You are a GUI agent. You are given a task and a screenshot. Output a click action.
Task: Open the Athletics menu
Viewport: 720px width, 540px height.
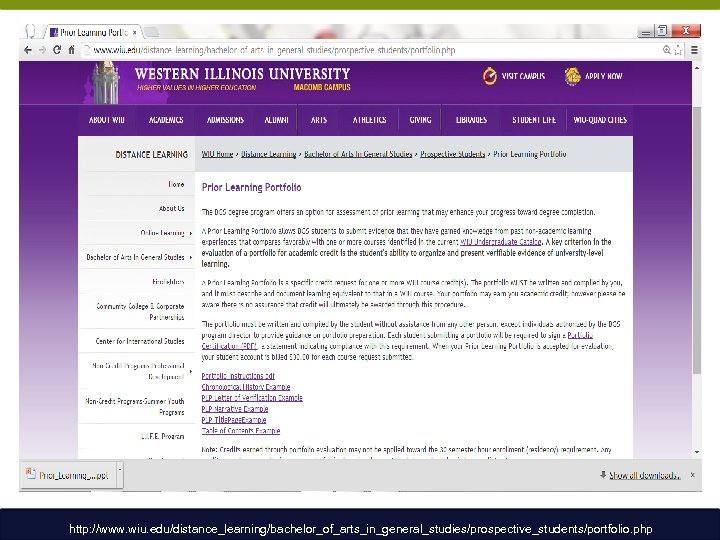pos(370,120)
